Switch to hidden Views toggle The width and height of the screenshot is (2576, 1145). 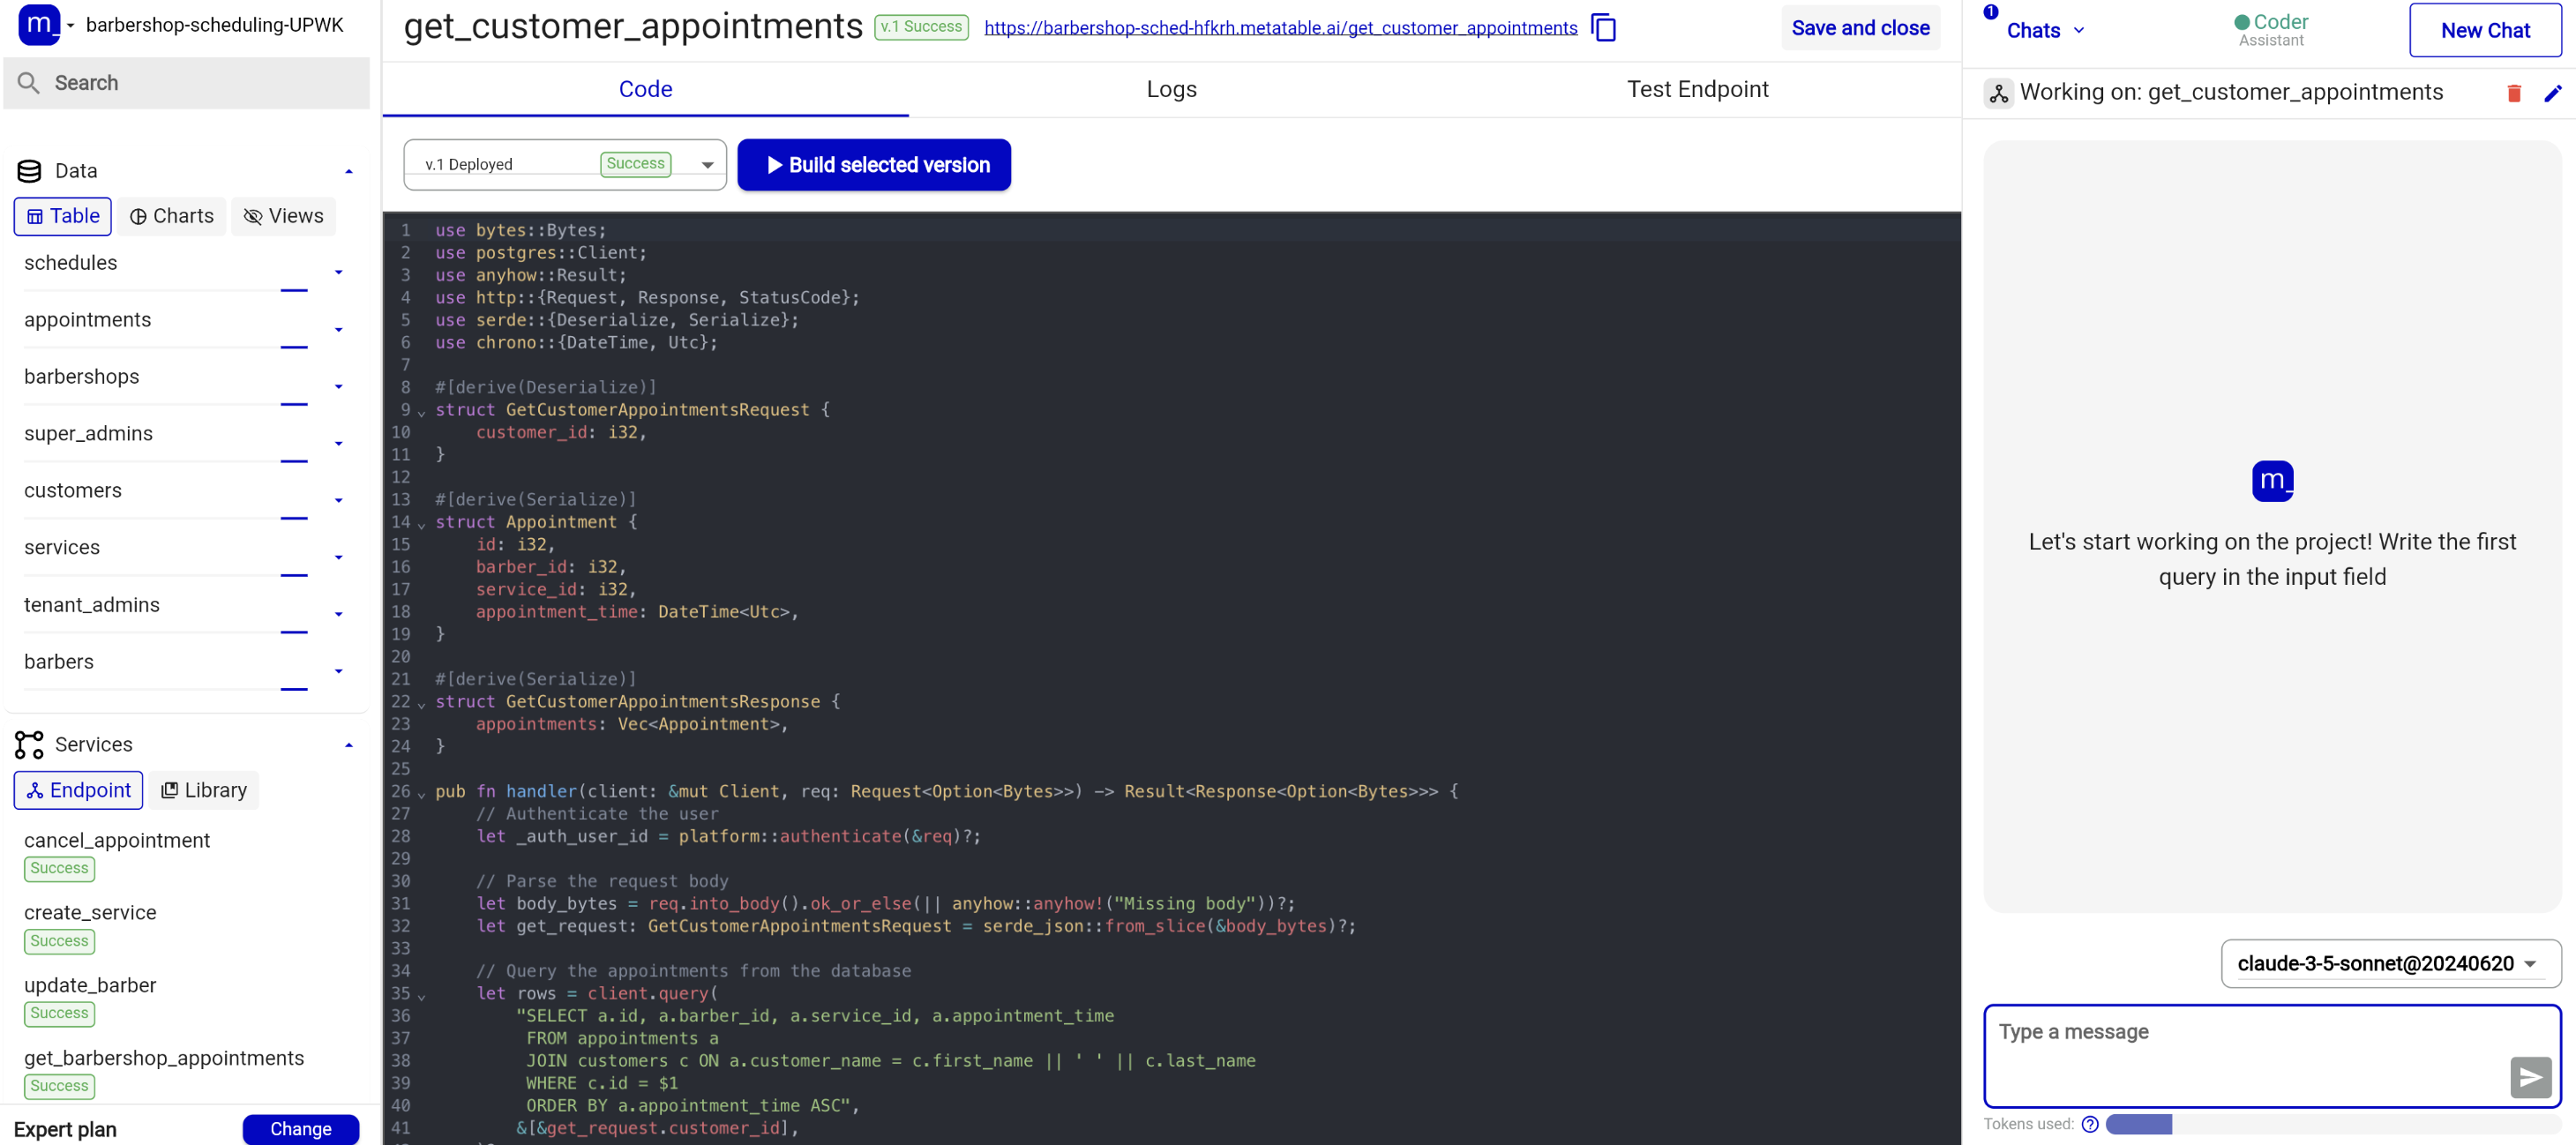click(x=284, y=216)
